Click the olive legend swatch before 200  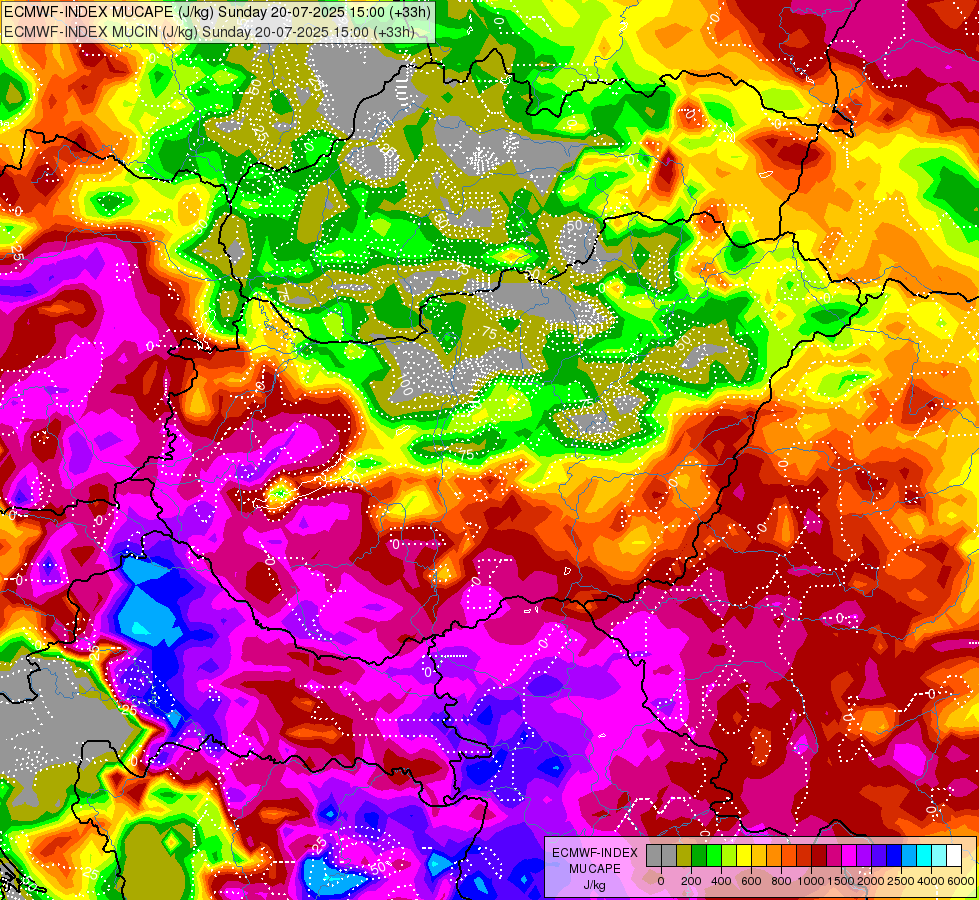(684, 856)
